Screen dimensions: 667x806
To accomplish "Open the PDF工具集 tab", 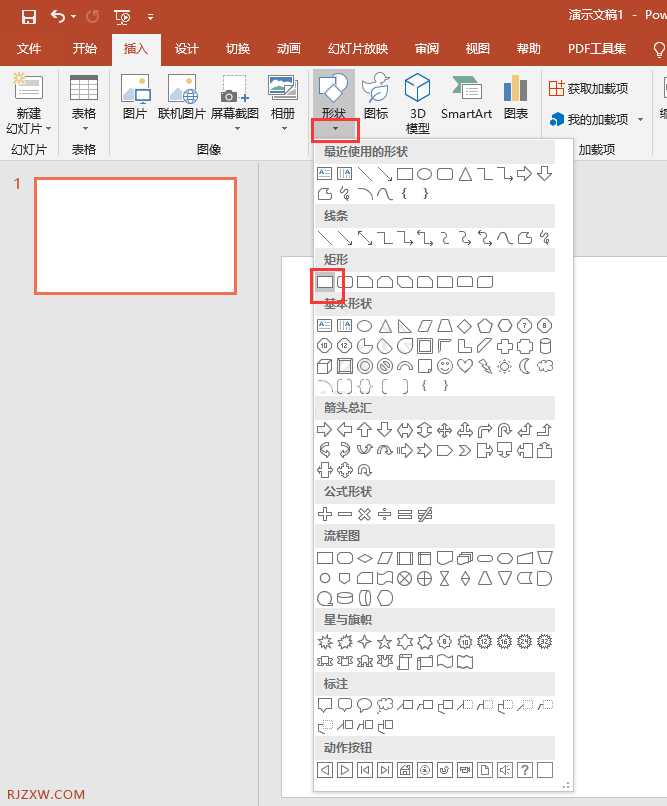I will coord(597,49).
